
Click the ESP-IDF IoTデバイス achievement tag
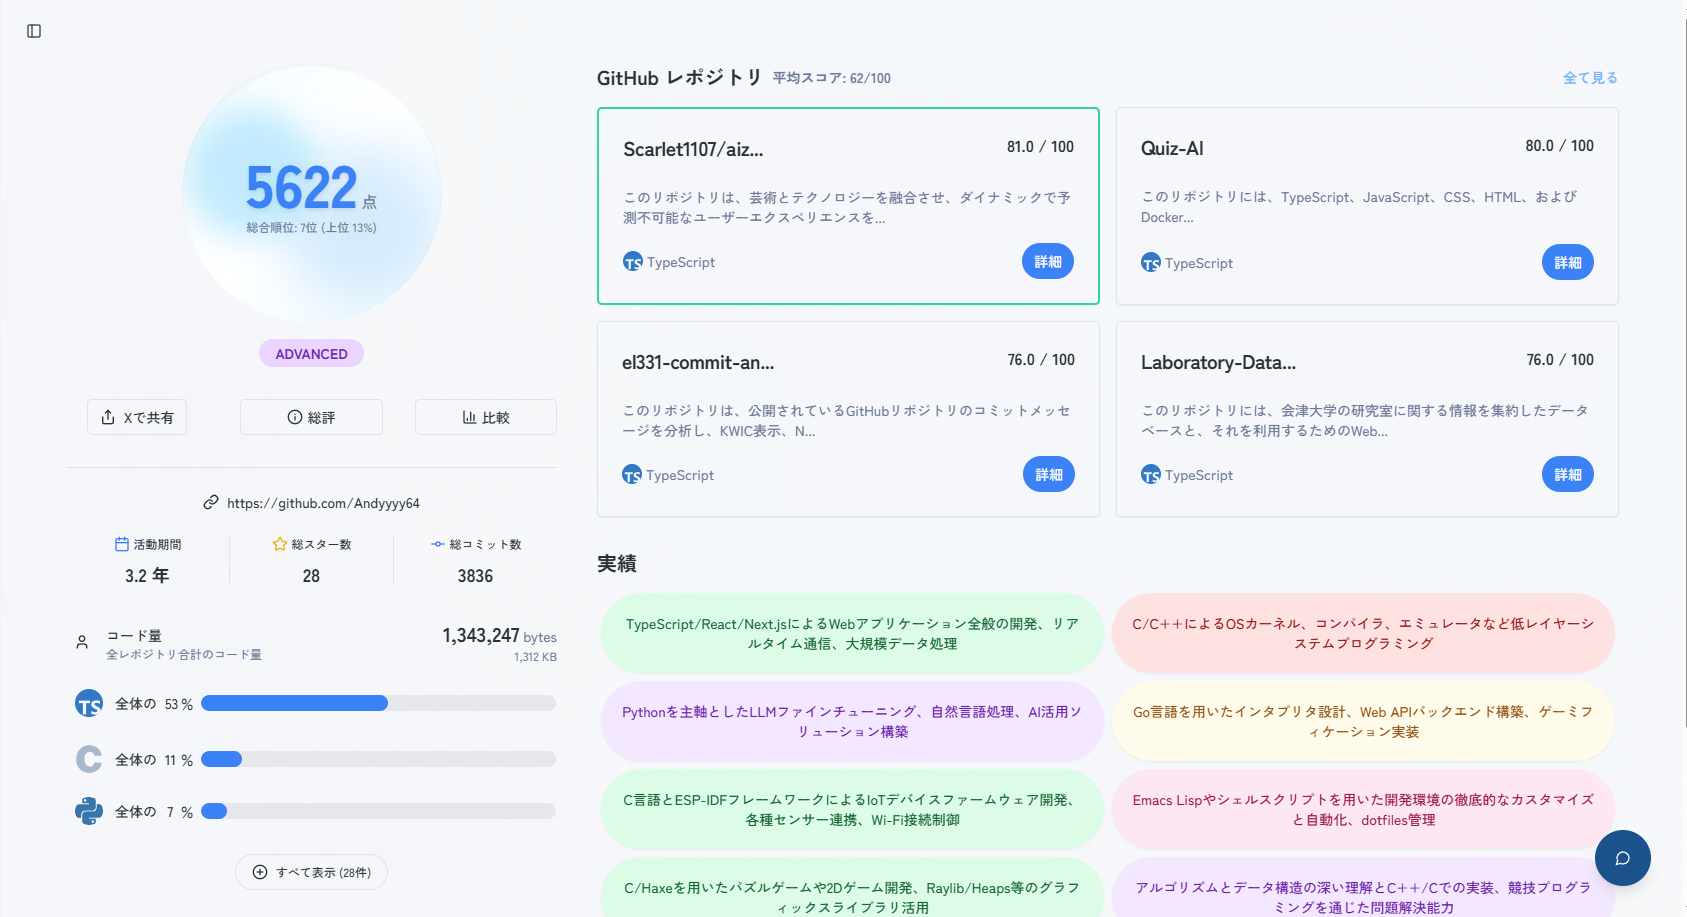pos(852,810)
